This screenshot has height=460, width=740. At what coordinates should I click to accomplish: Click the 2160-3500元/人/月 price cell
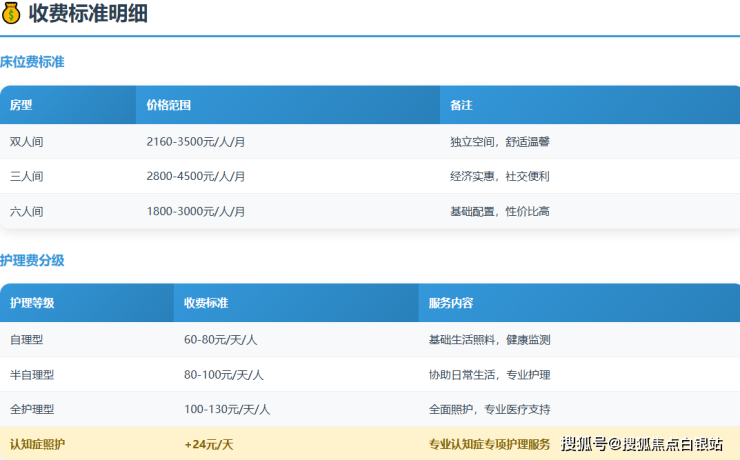(x=196, y=142)
